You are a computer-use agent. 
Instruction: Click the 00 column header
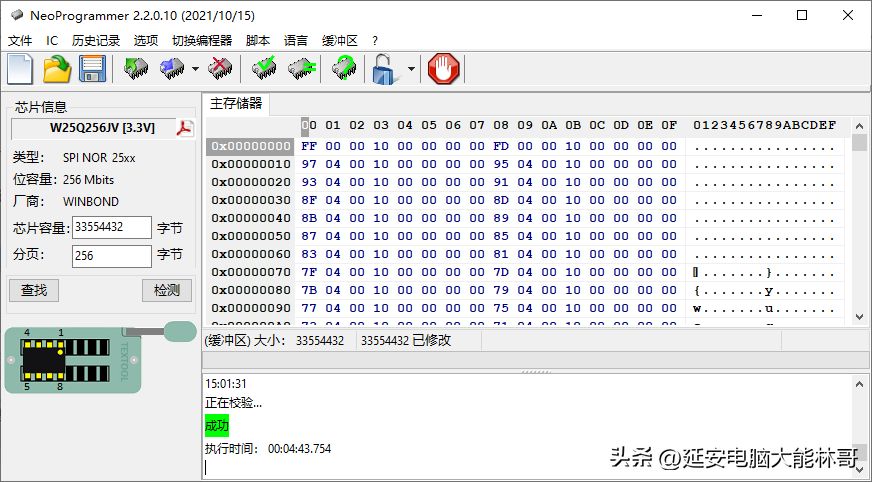[309, 126]
